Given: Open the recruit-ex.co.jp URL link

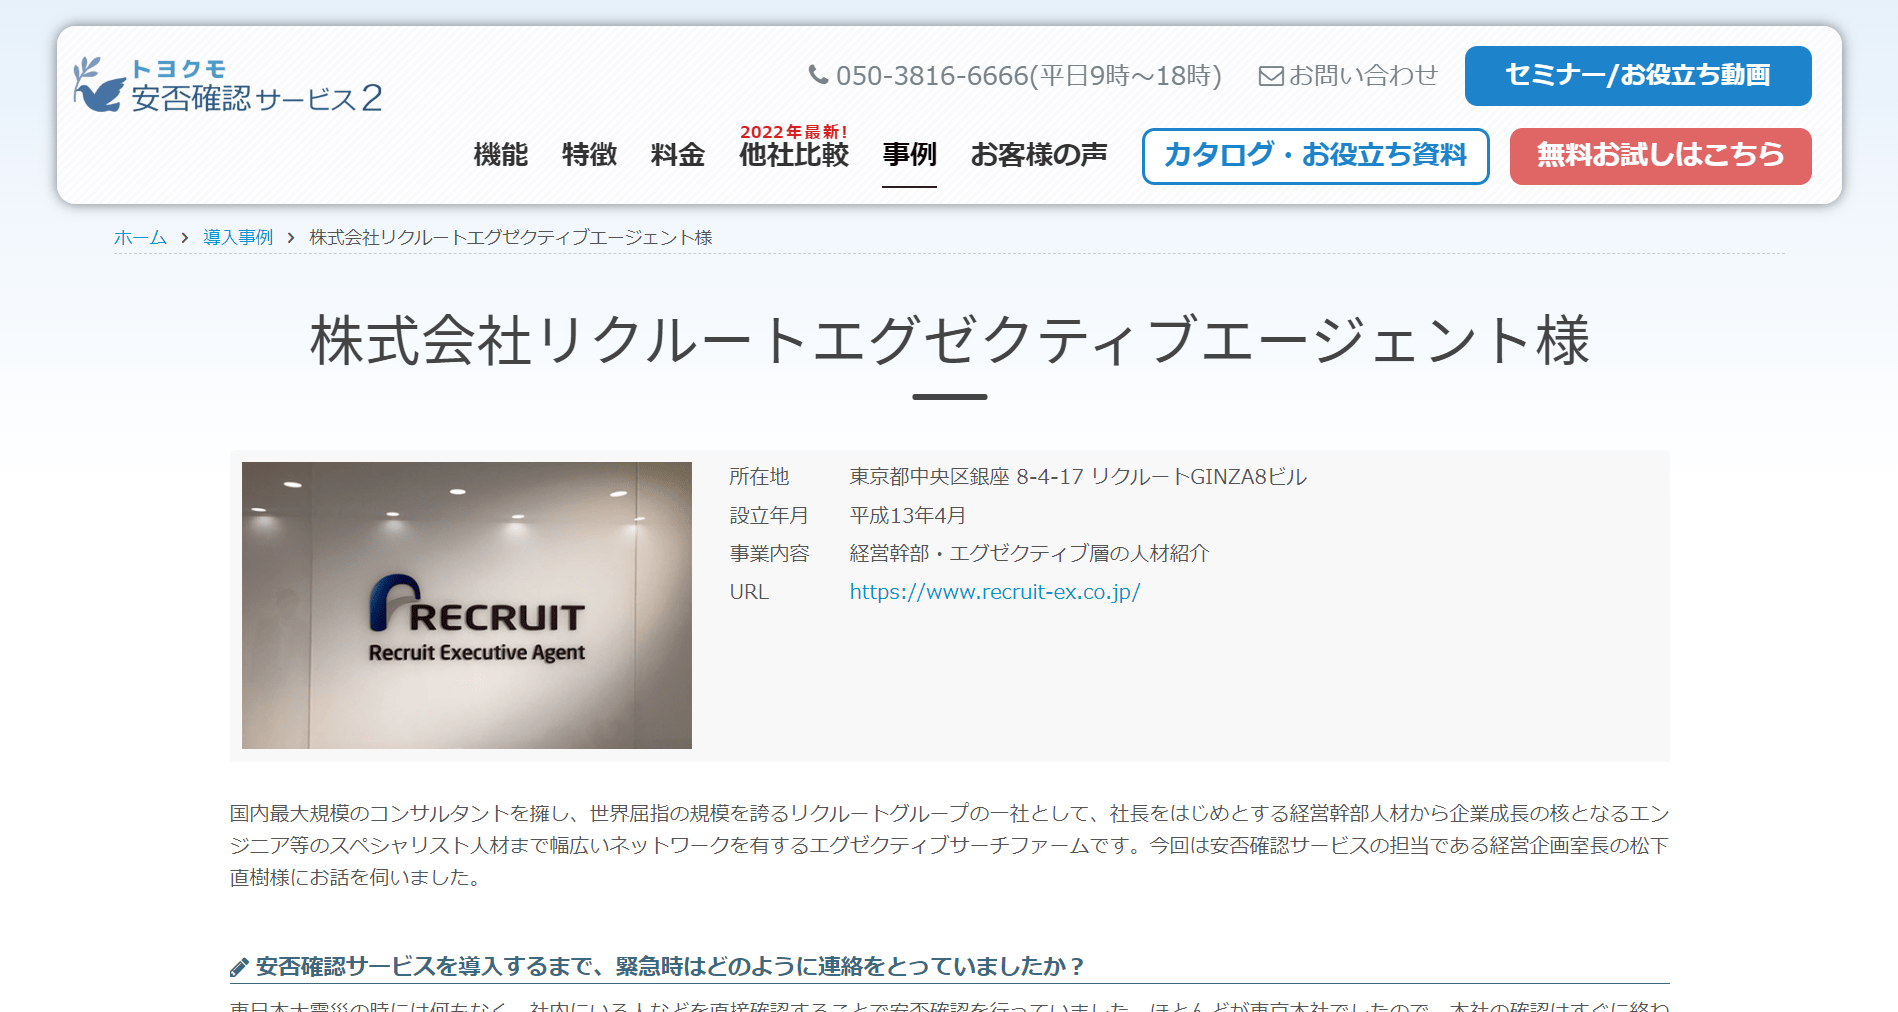Looking at the screenshot, I should [x=995, y=592].
